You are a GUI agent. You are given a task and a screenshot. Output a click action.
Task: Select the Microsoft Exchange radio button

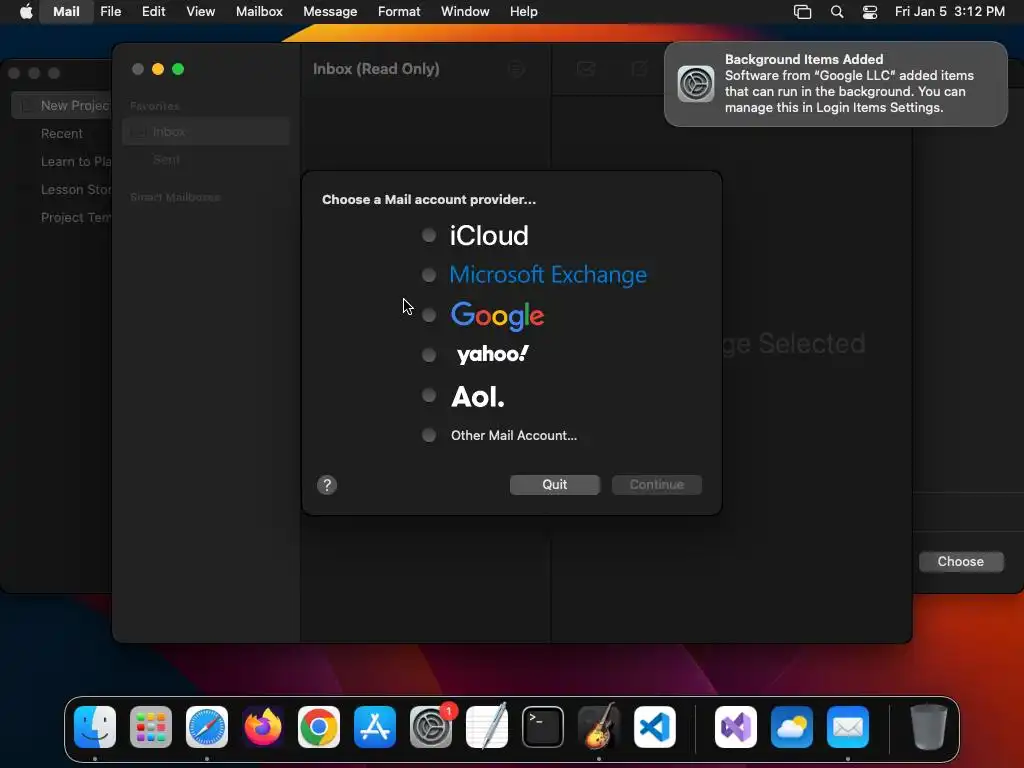pyautogui.click(x=428, y=275)
